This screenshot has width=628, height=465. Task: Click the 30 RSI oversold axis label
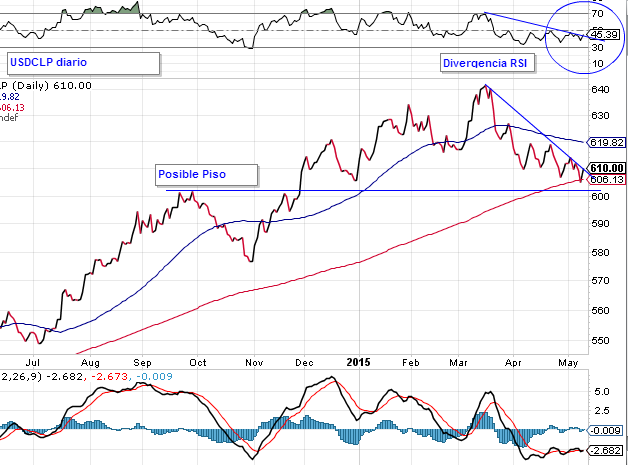pyautogui.click(x=597, y=47)
